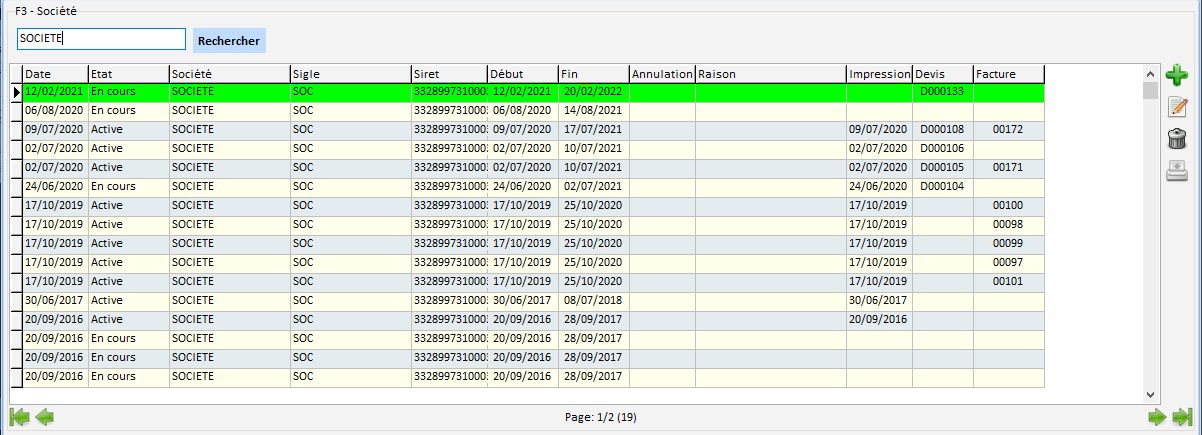Click the Facture column header
This screenshot has height=435, width=1202.
1008,73
